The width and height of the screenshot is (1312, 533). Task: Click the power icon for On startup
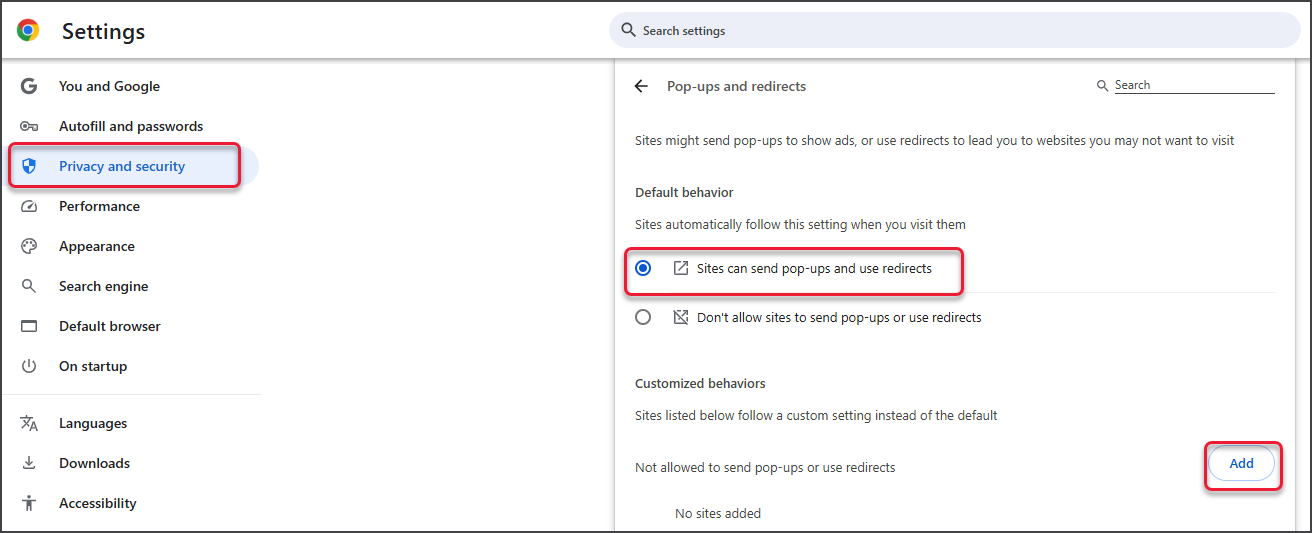(29, 367)
